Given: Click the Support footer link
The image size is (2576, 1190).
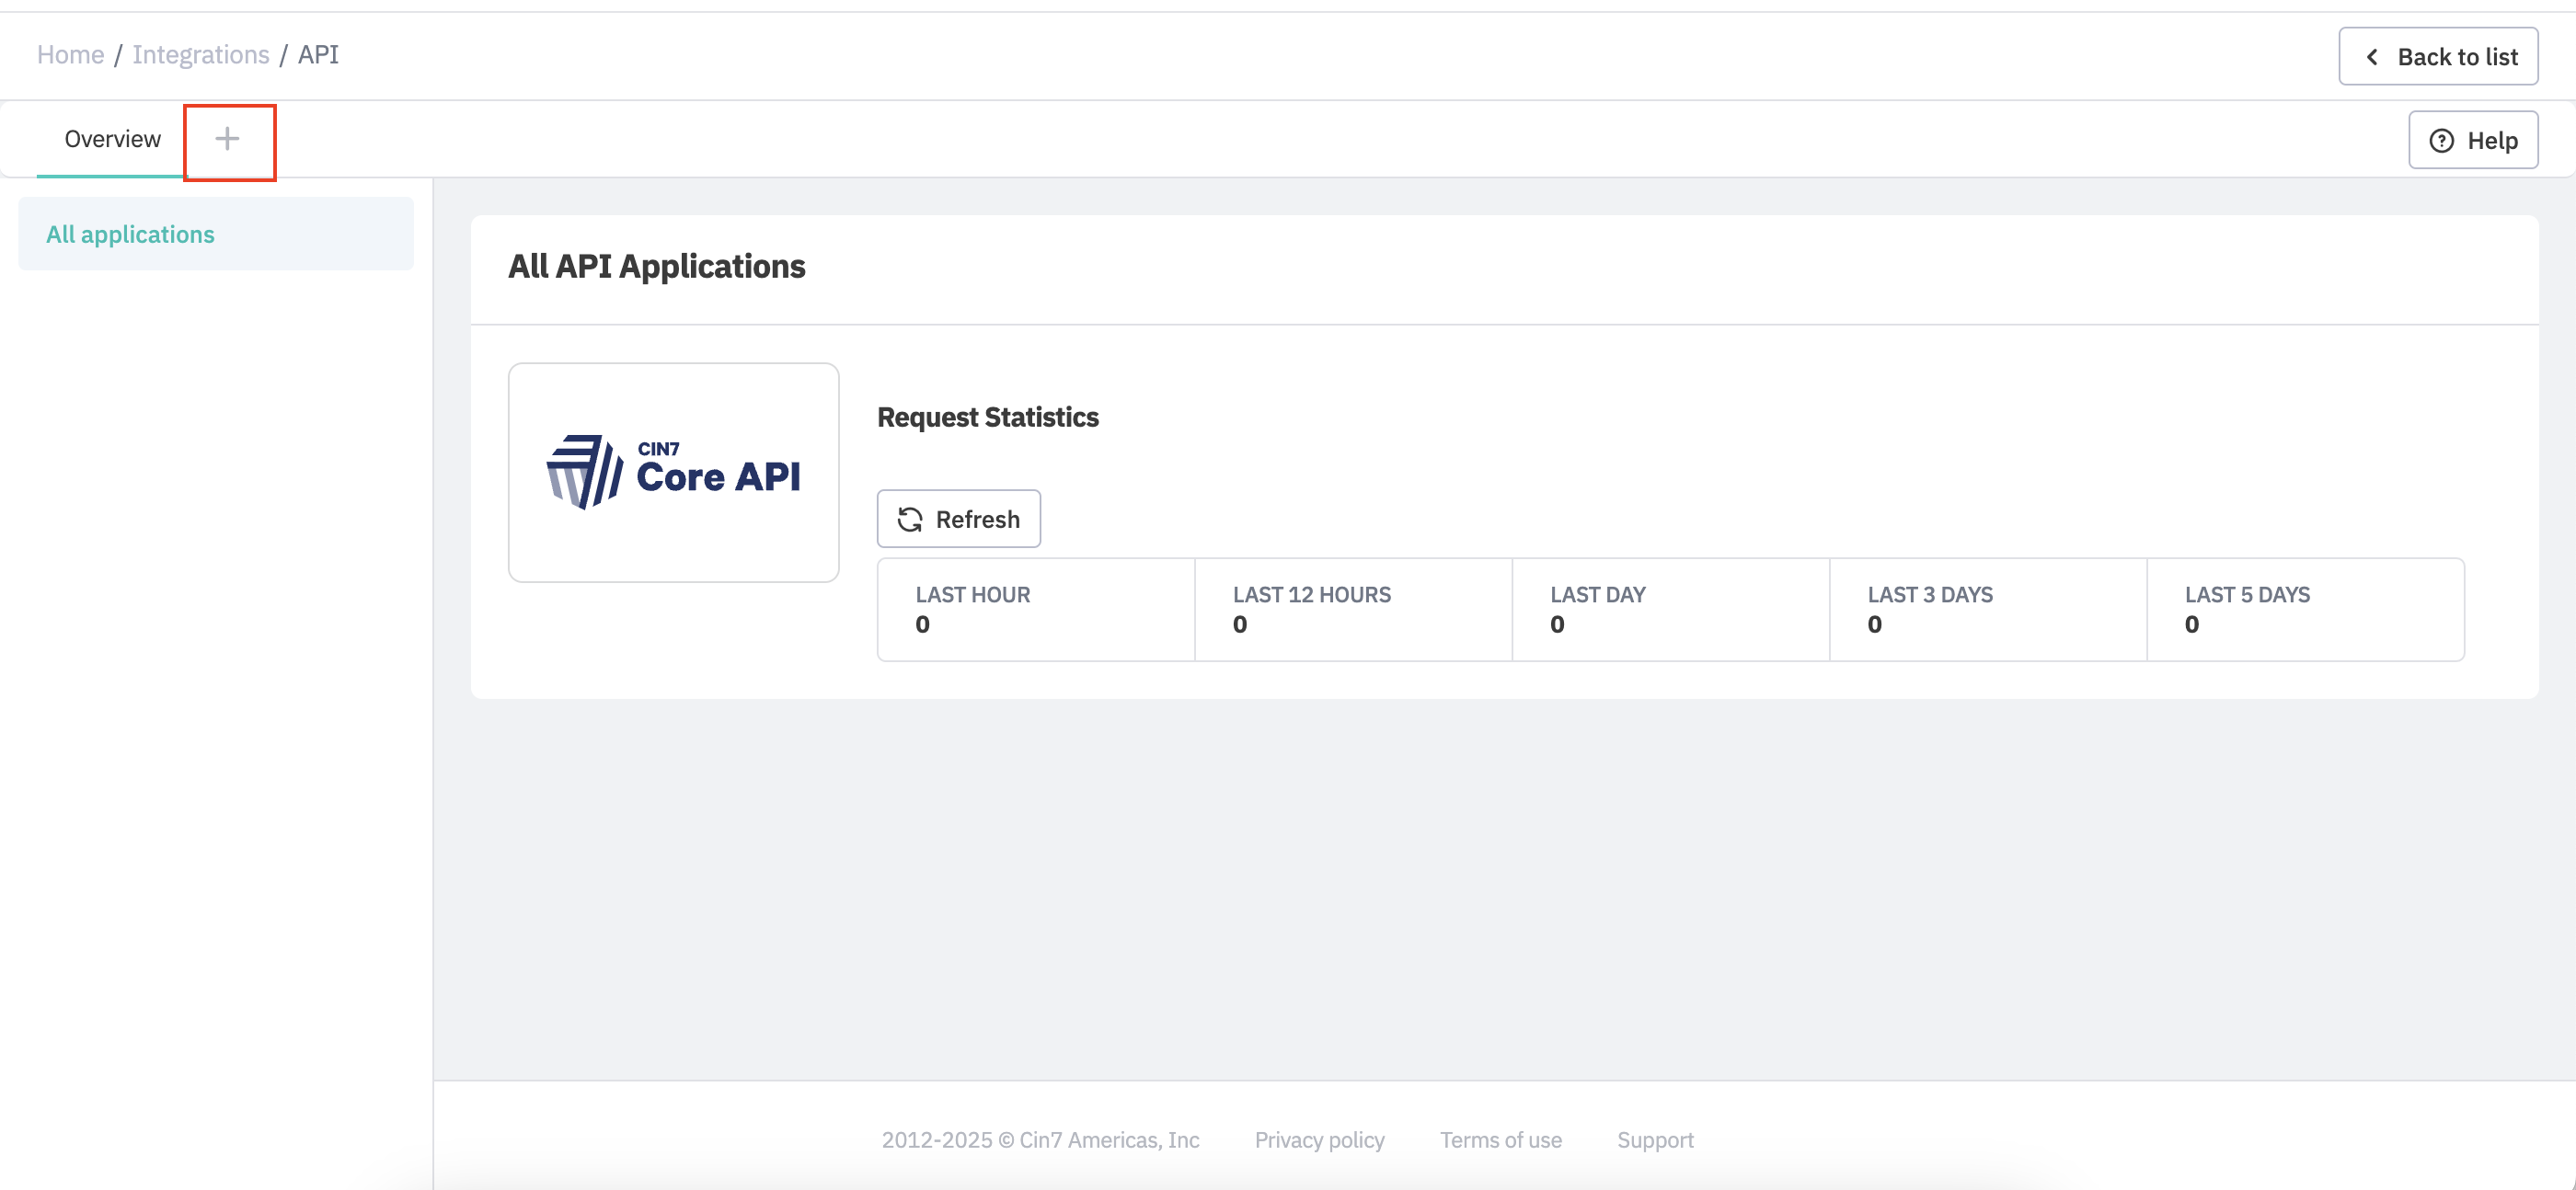Looking at the screenshot, I should pyautogui.click(x=1655, y=1140).
